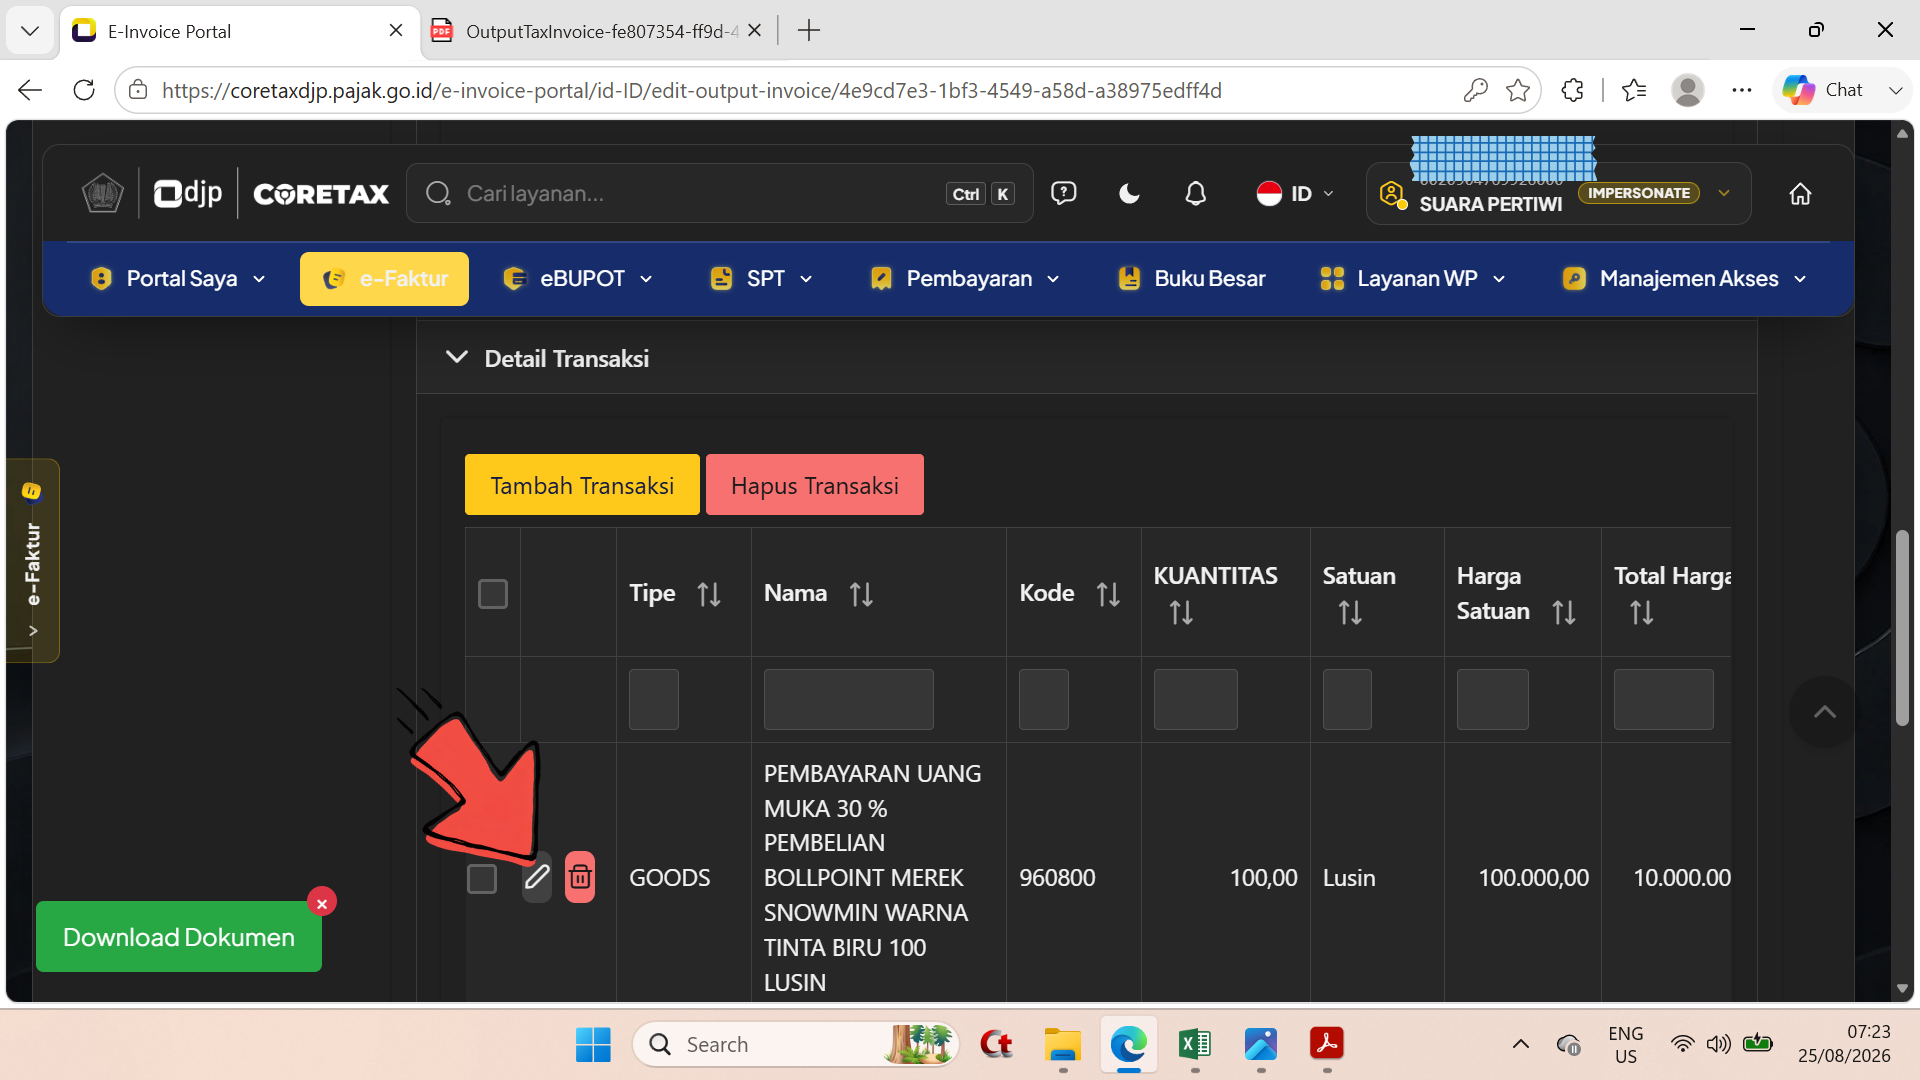The height and width of the screenshot is (1080, 1920).
Task: Open Pembayaran menu
Action: pyautogui.click(x=965, y=278)
